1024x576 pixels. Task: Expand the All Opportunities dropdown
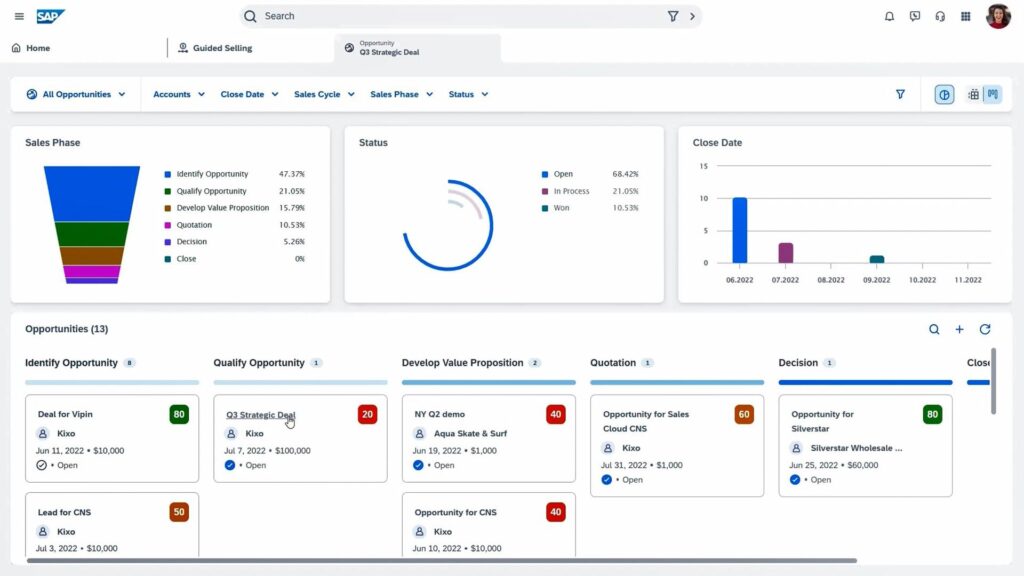77,93
